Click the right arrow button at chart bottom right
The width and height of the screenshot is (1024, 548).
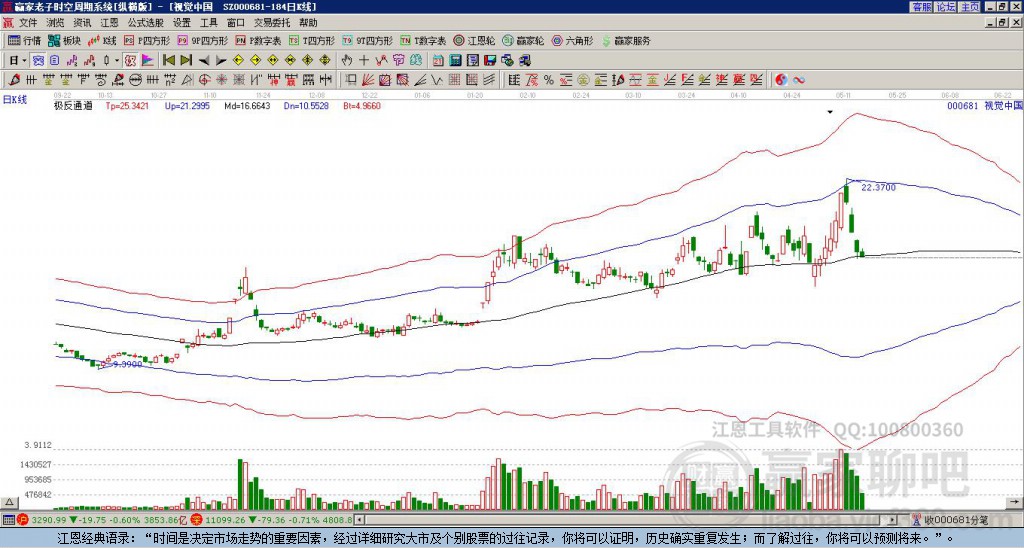pyautogui.click(x=1015, y=502)
